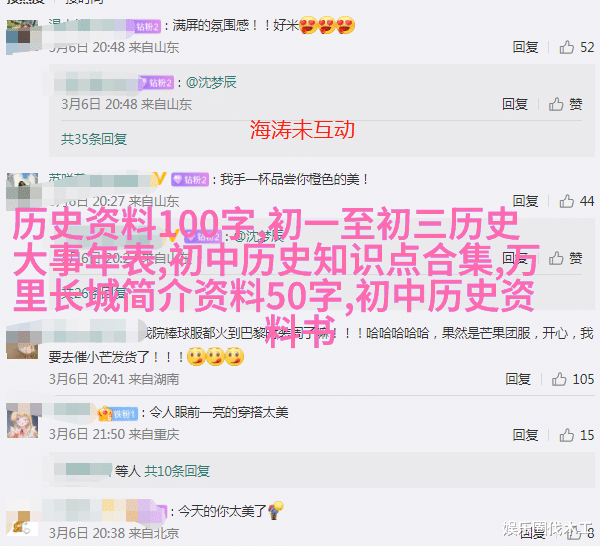Image resolution: width=600 pixels, height=546 pixels.
Task: Like the 令人眼前一亮 comment with 15 likes
Action: point(567,435)
